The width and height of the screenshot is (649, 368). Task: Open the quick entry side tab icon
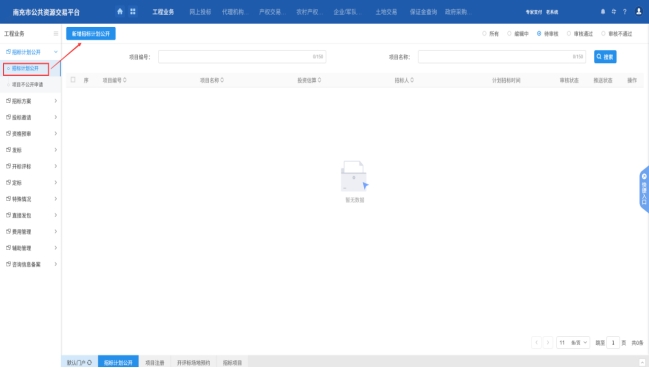click(644, 189)
